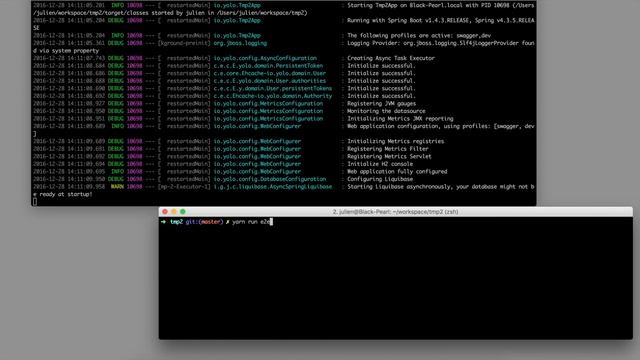Click the 'Web application fully configured' message
Viewport: 640px width, 360px height.
[397, 171]
